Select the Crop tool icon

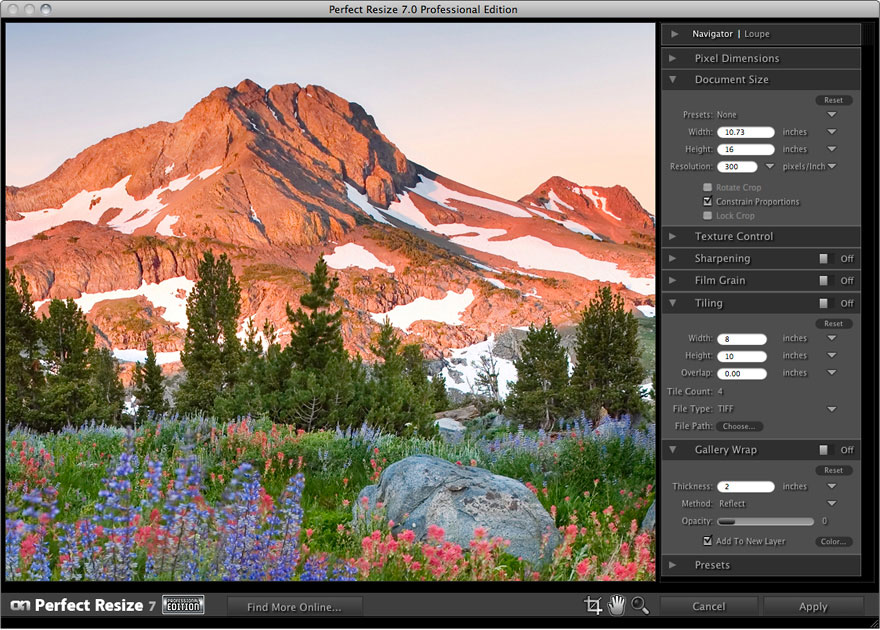[593, 606]
